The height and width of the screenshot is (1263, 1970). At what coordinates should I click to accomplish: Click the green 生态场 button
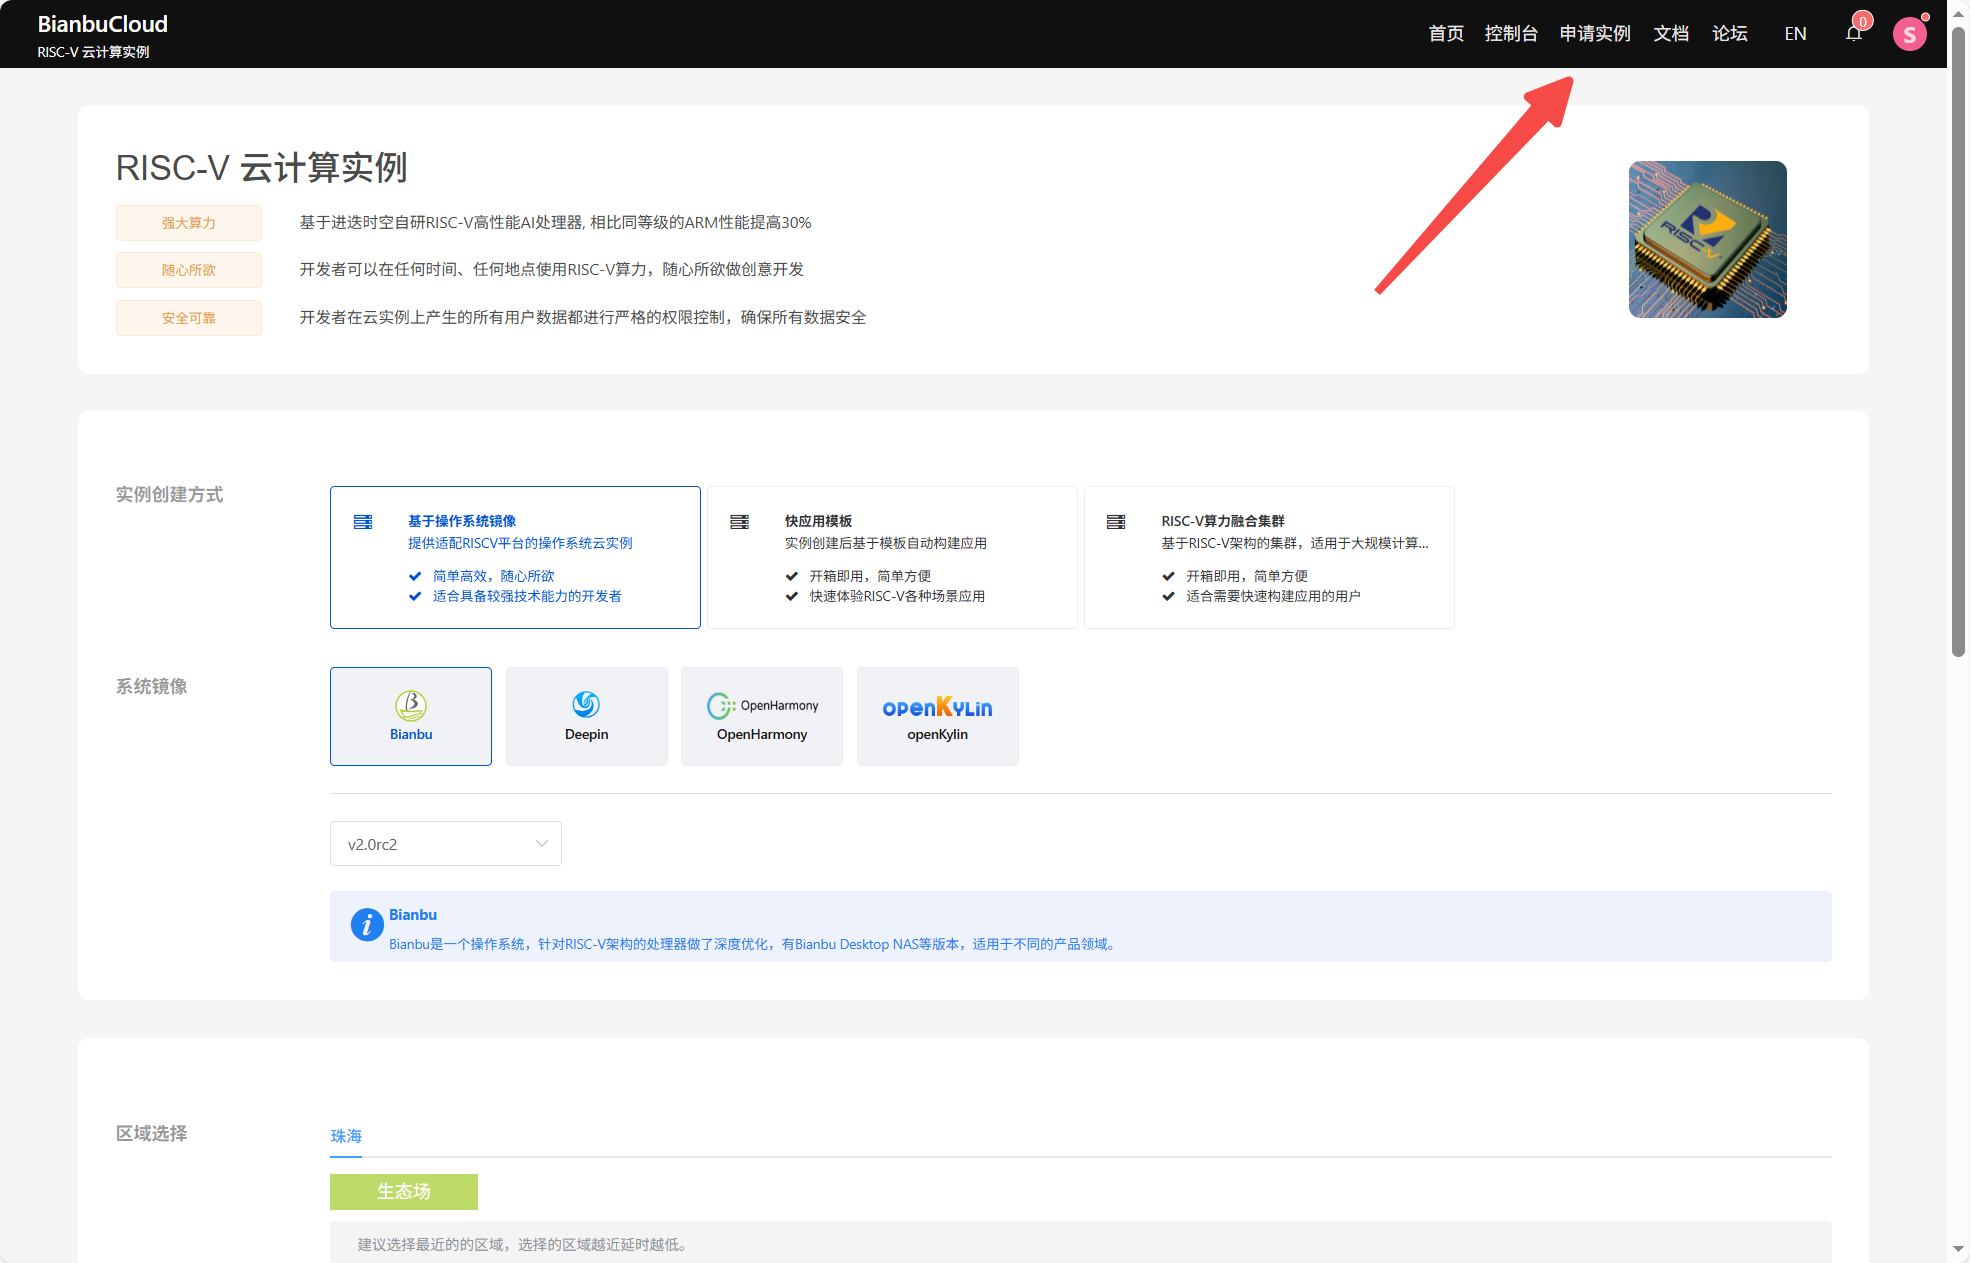[403, 1191]
